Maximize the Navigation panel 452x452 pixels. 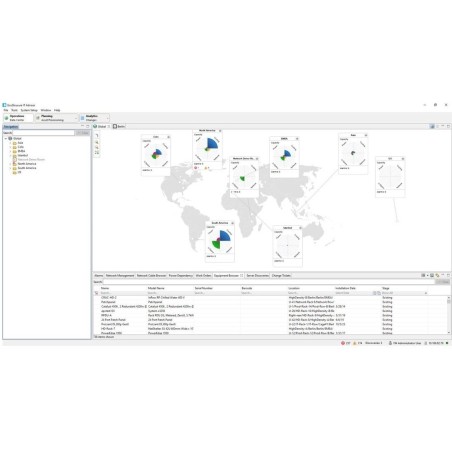(x=88, y=126)
